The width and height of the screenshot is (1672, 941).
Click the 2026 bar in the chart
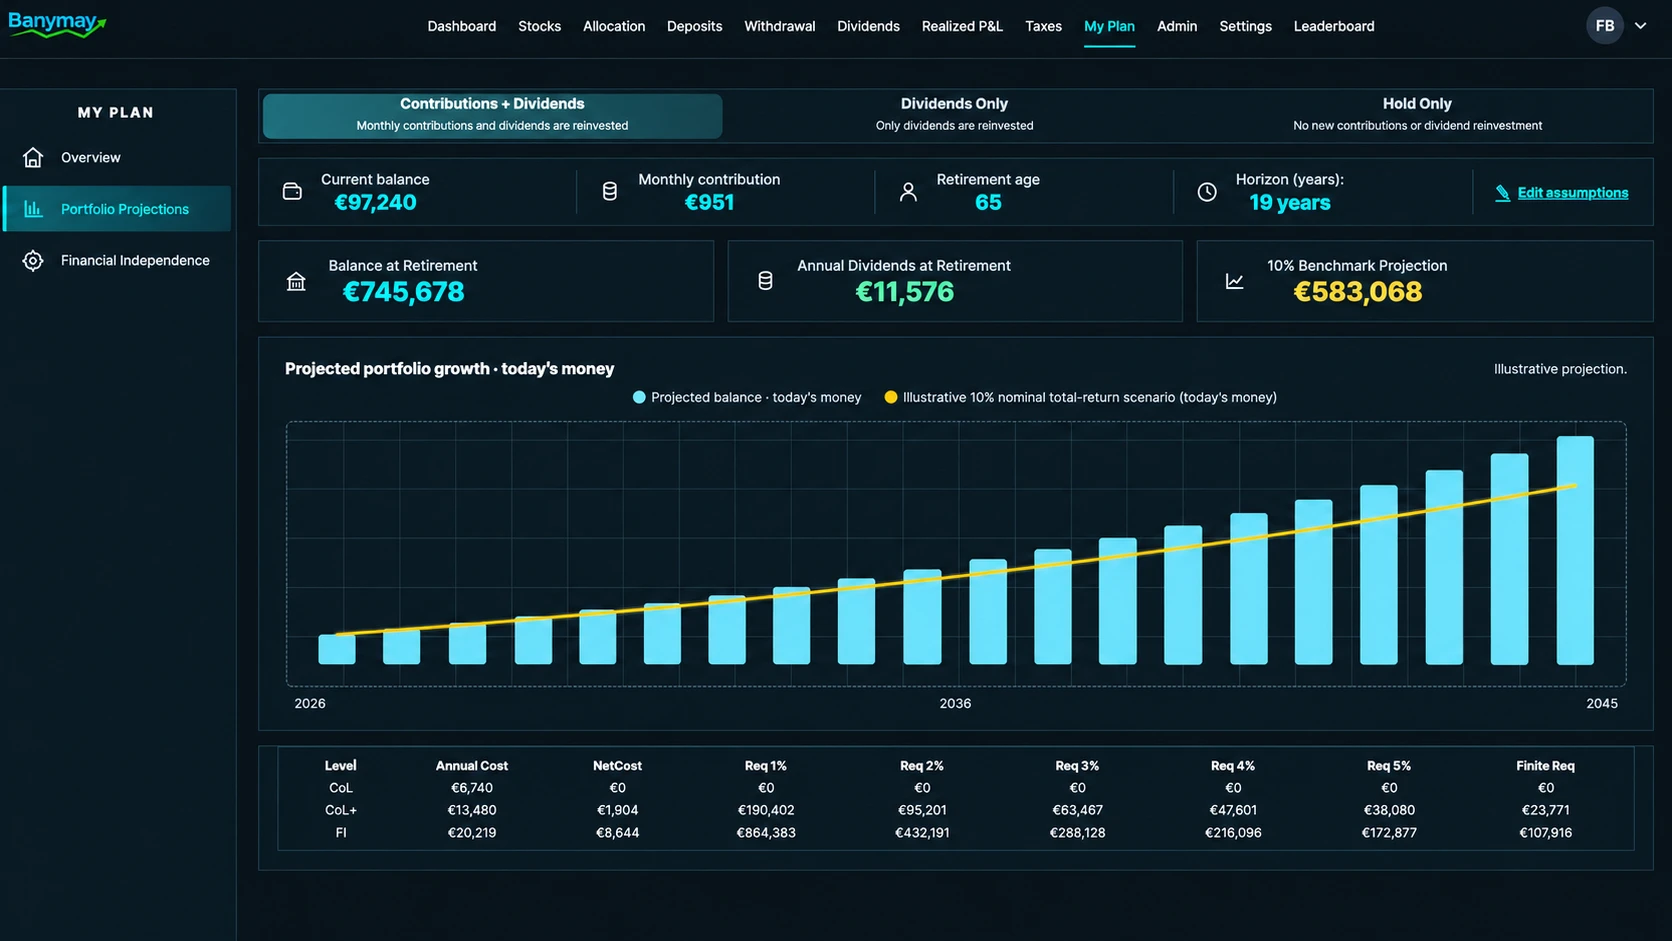[337, 649]
